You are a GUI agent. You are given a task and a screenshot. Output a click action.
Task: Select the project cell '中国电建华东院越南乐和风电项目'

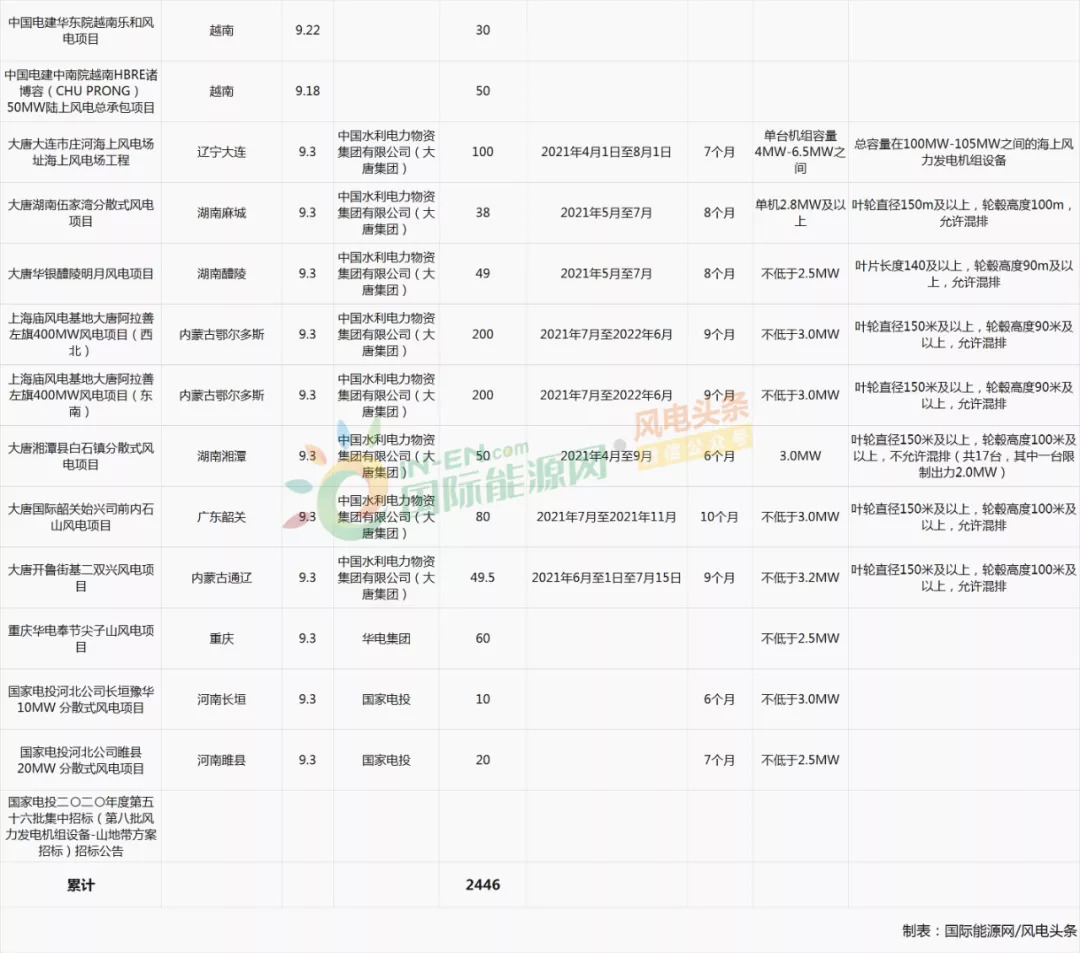(81, 30)
